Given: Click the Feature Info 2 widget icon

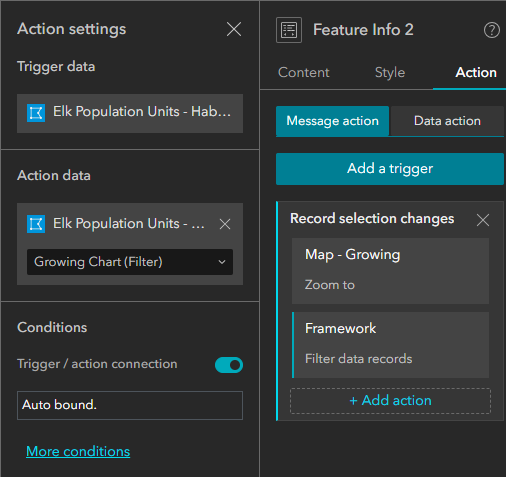Looking at the screenshot, I should (289, 30).
